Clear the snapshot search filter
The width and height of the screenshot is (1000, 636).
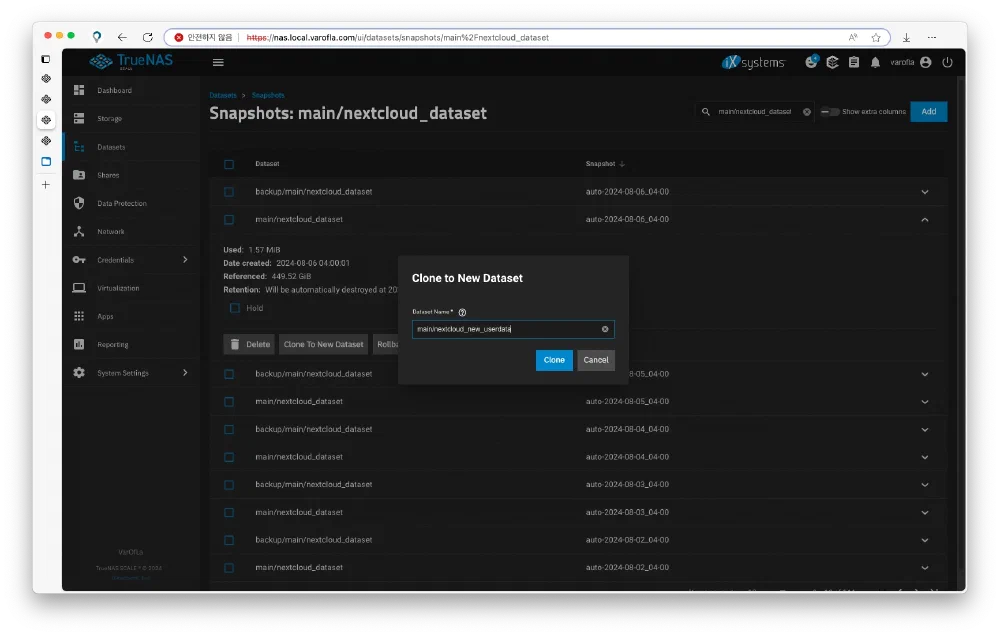[807, 112]
